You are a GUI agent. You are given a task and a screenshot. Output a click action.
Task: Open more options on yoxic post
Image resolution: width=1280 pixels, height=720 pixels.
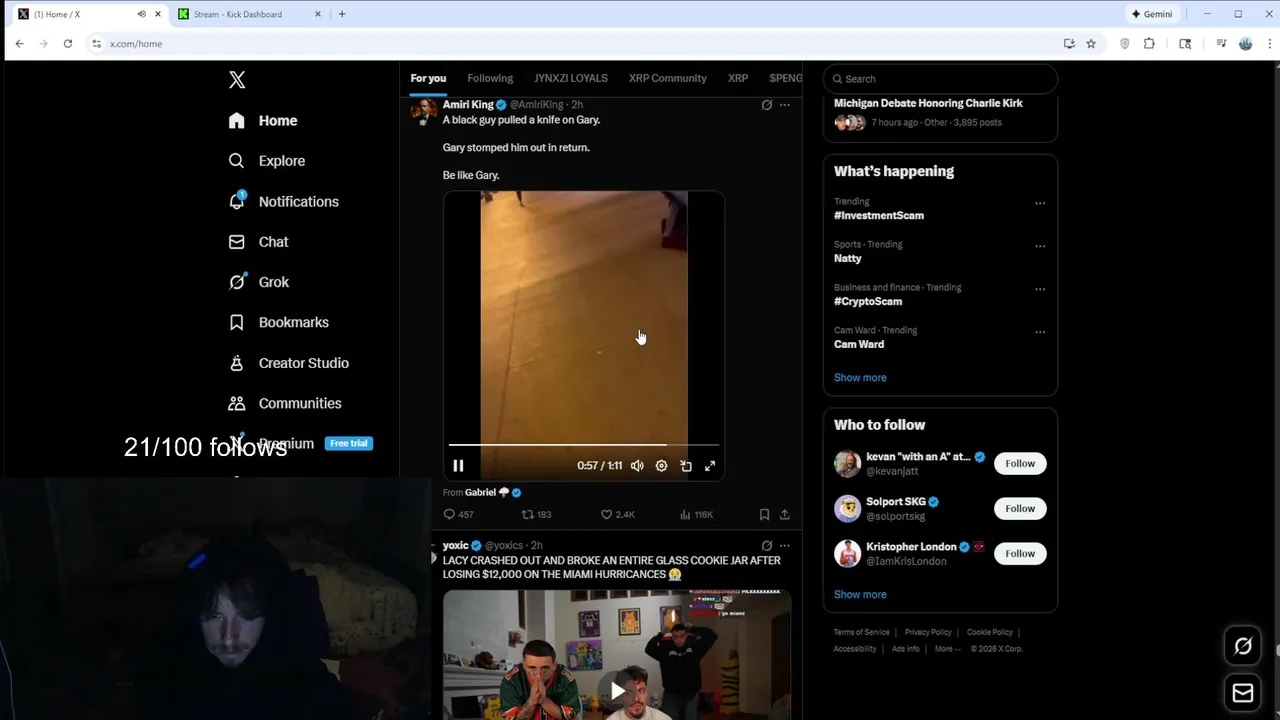point(785,546)
